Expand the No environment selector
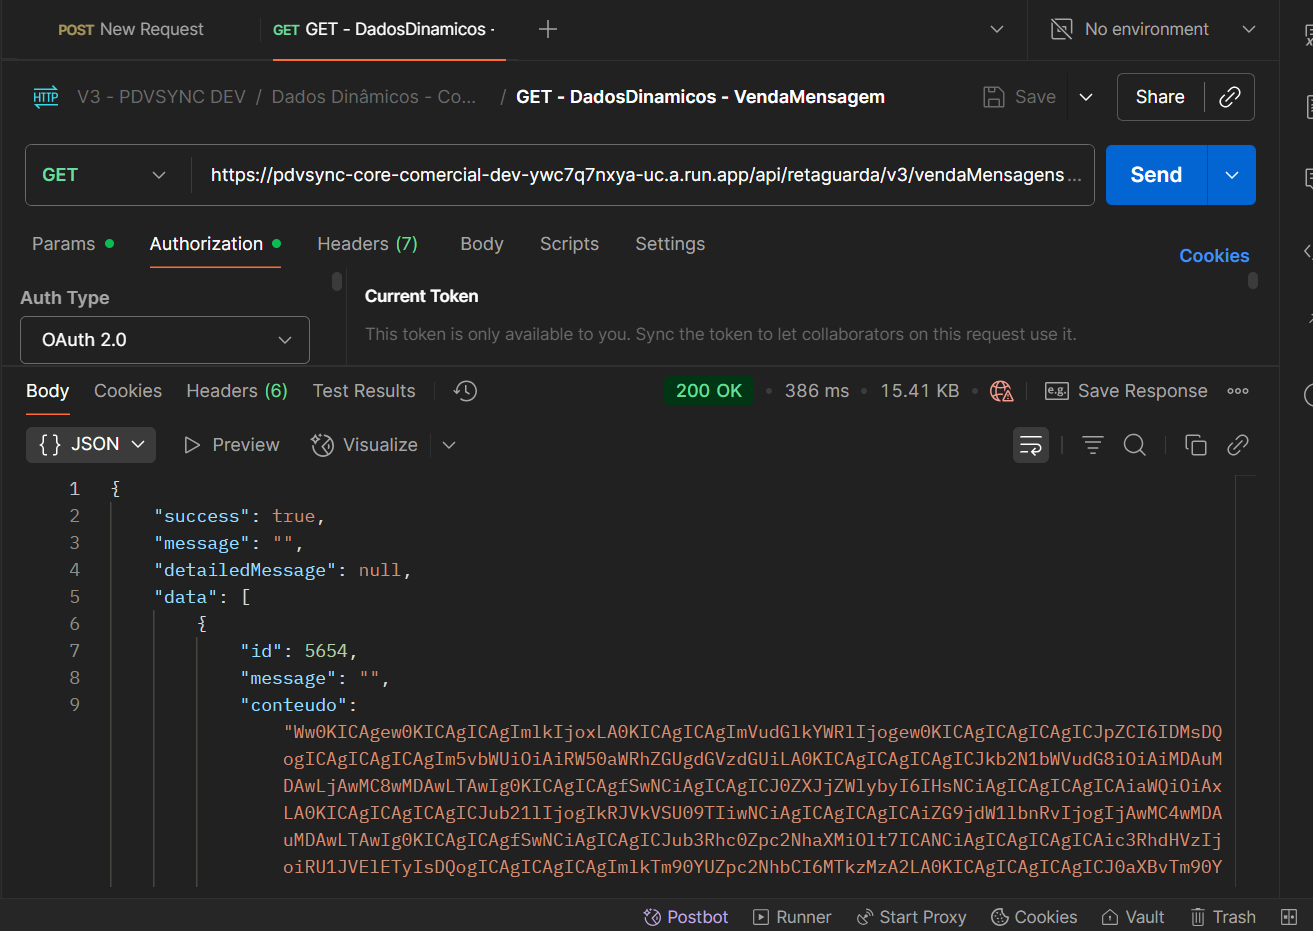This screenshot has width=1313, height=931. [1154, 30]
